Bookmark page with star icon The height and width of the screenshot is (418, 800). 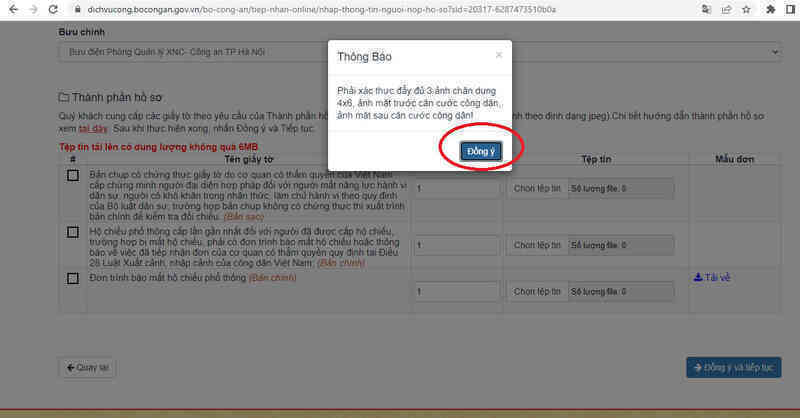[746, 9]
